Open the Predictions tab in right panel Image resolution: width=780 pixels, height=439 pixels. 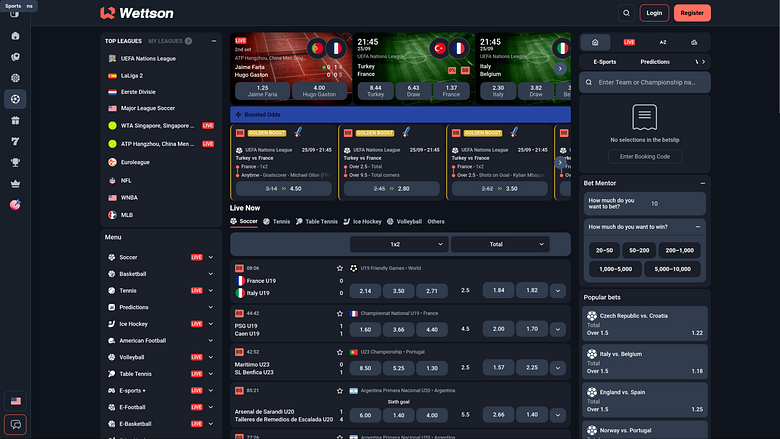pyautogui.click(x=655, y=62)
